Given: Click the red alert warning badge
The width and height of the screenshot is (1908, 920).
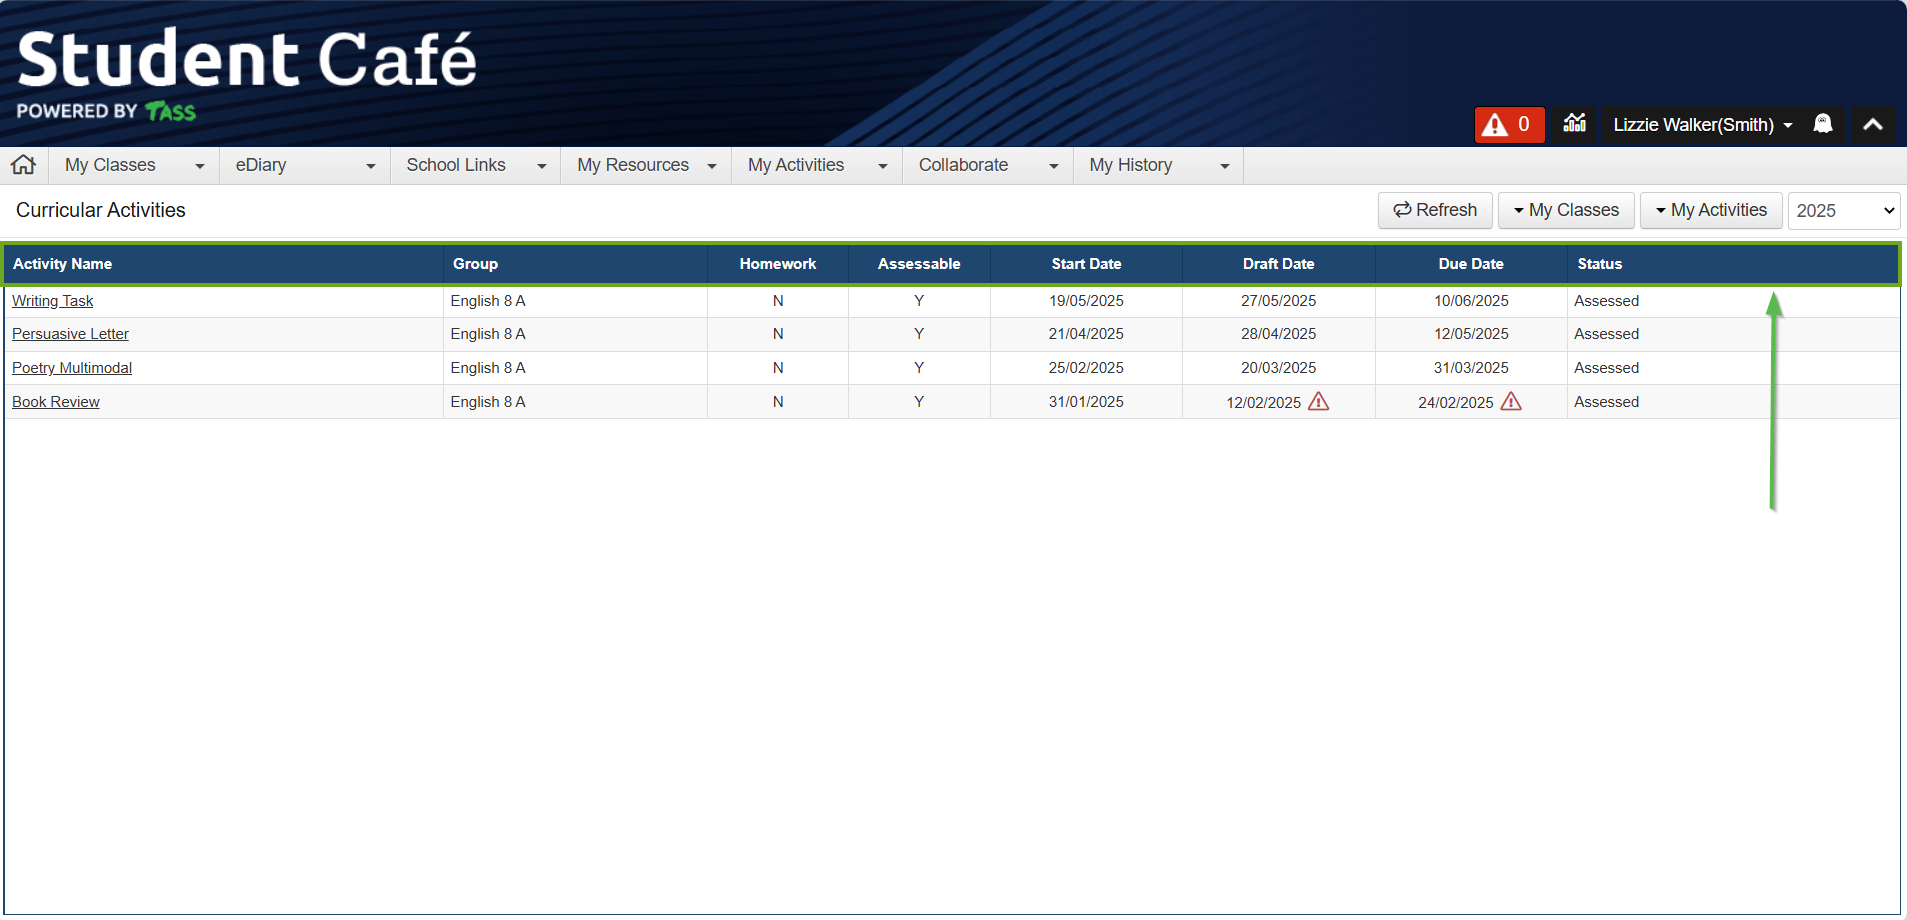Looking at the screenshot, I should [x=1508, y=125].
